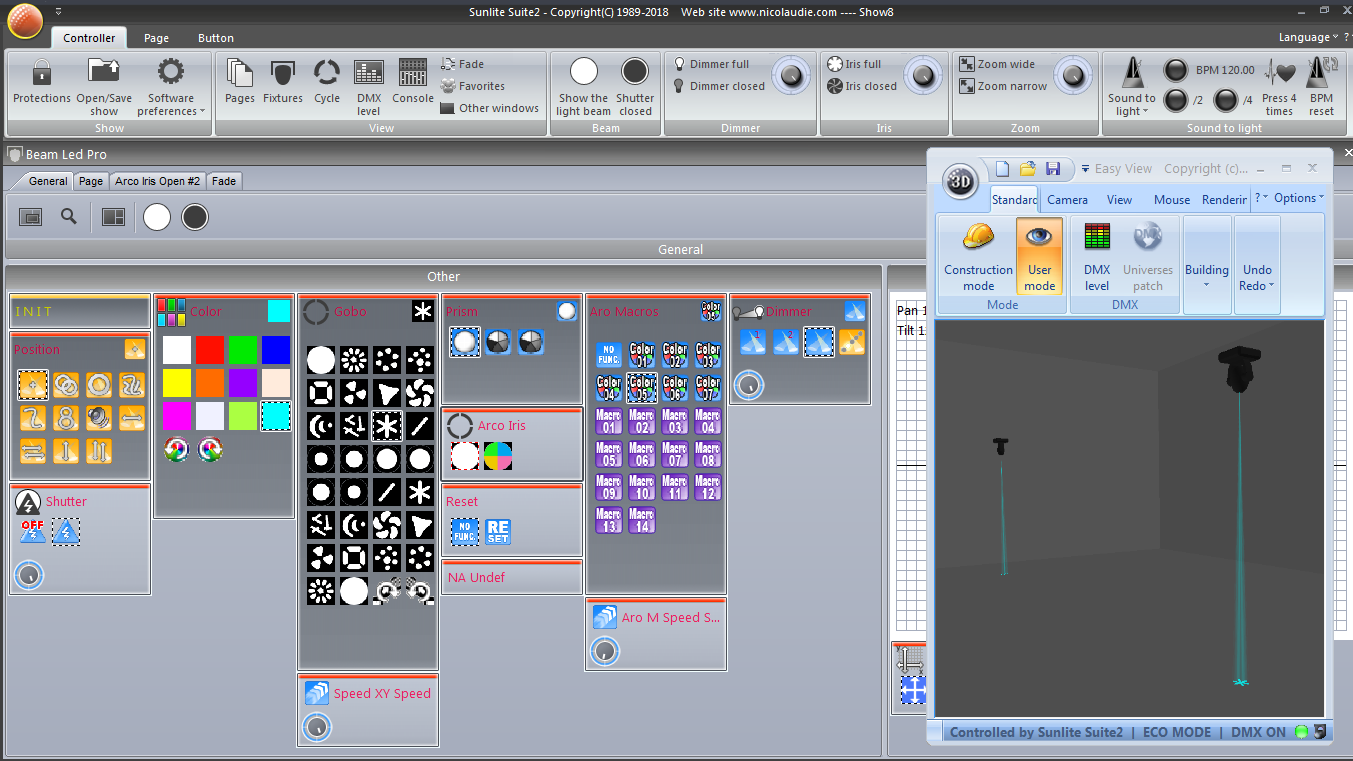Open the quick access arrow beside the Sunlite logo
The width and height of the screenshot is (1353, 761).
coord(58,11)
